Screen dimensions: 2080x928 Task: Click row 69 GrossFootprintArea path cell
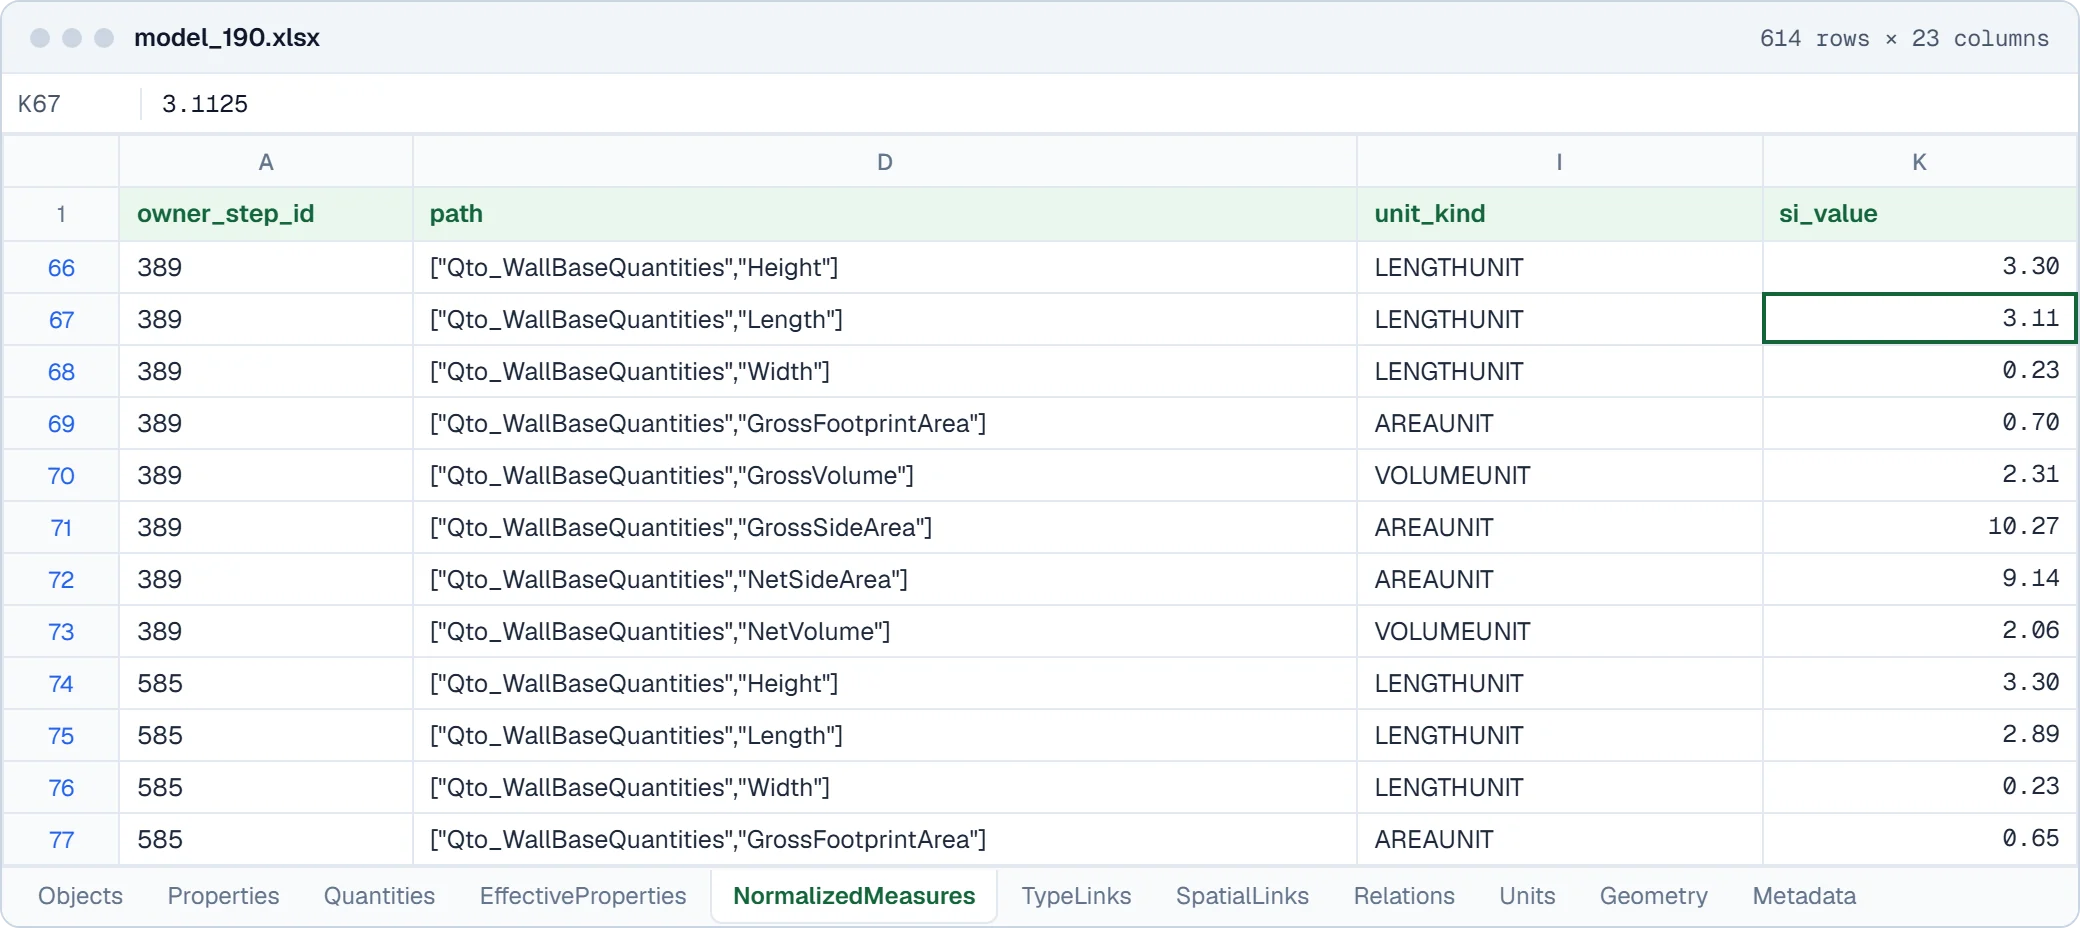click(885, 423)
